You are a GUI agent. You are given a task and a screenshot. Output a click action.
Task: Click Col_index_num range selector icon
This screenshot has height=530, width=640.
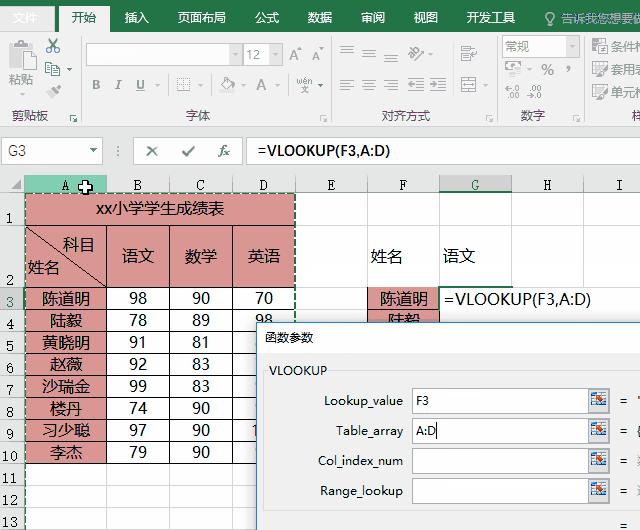599,460
